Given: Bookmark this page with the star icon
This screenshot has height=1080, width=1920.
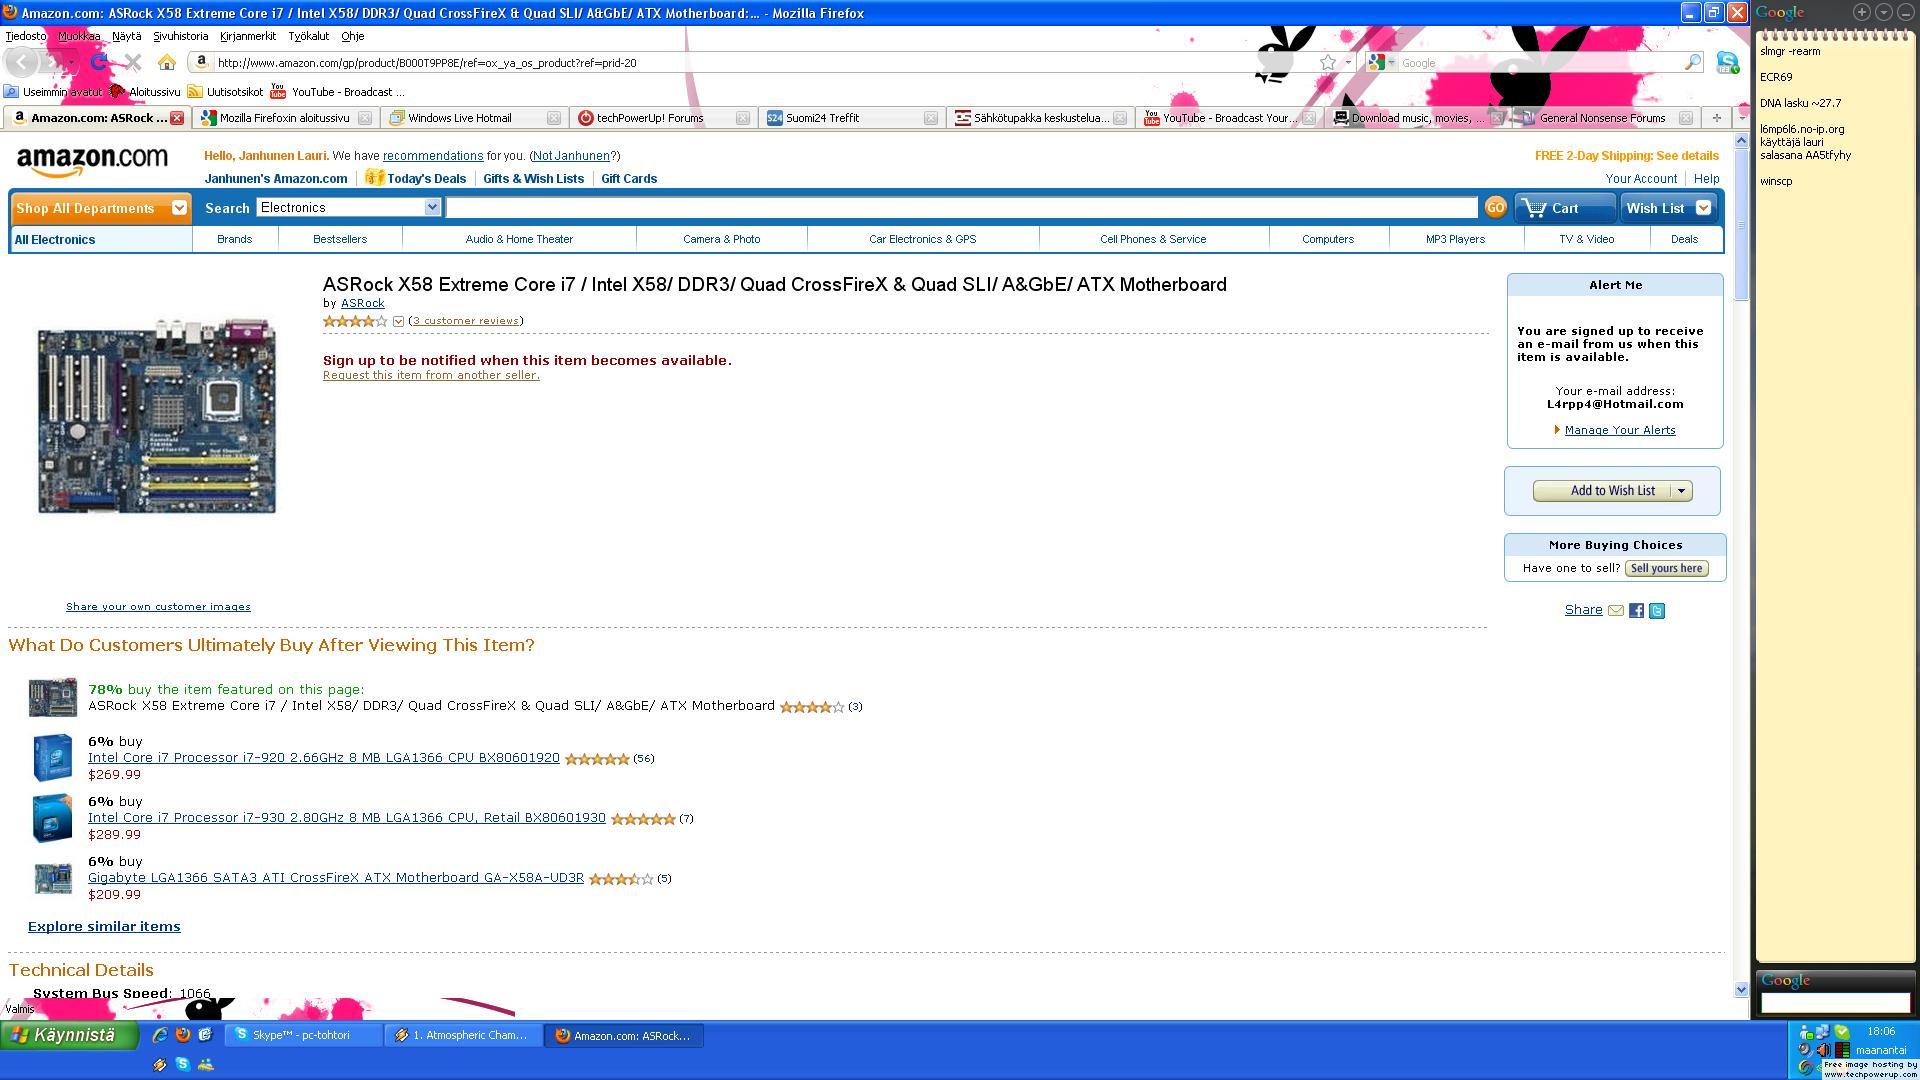Looking at the screenshot, I should [x=1328, y=62].
